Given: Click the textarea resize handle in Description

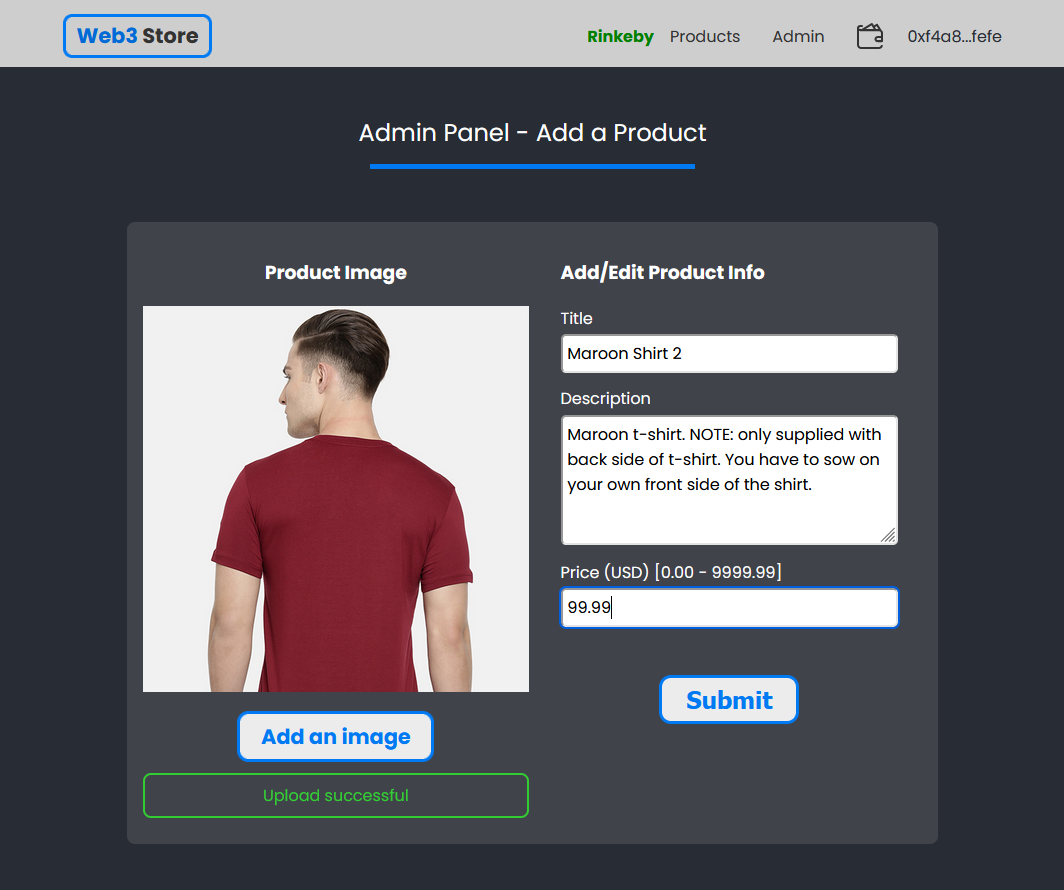Looking at the screenshot, I should click(888, 535).
